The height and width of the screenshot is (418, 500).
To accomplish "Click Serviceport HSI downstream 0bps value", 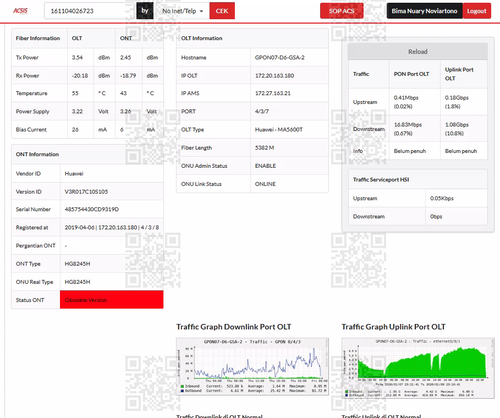I will (436, 216).
